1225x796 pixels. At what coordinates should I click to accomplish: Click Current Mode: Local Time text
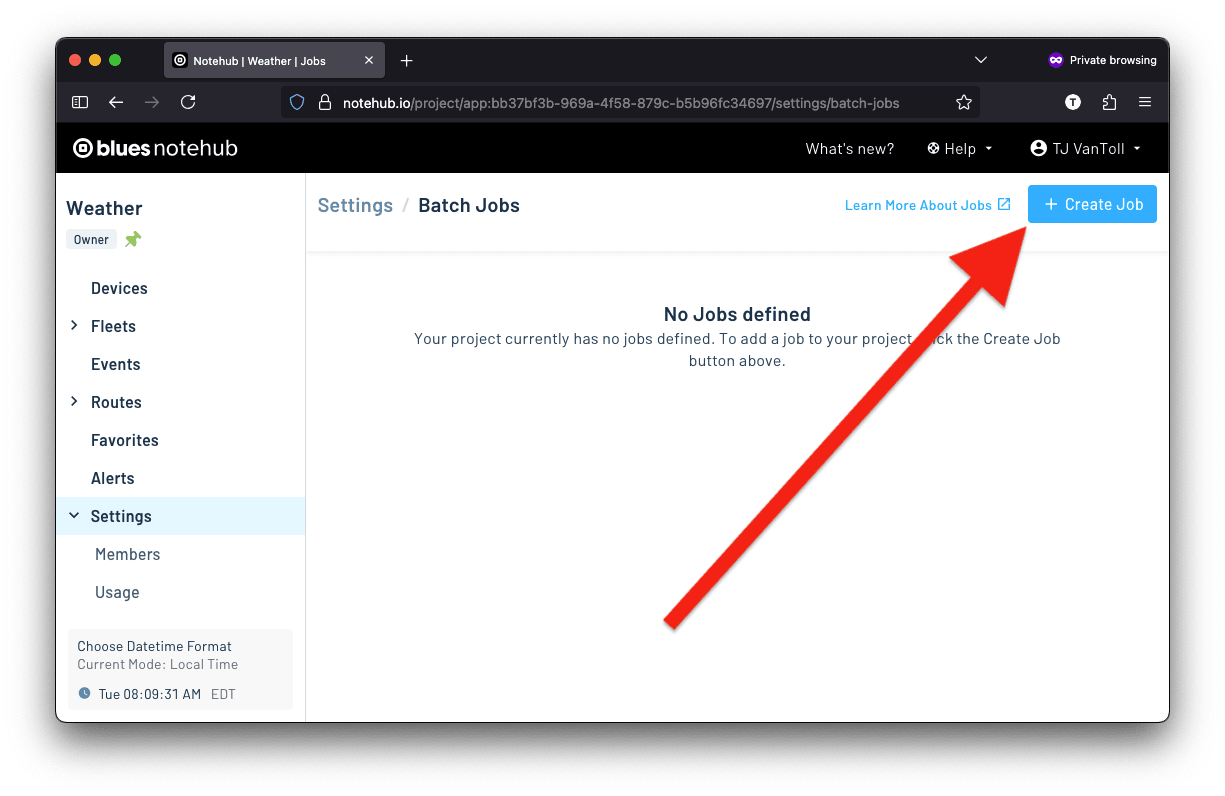click(158, 664)
